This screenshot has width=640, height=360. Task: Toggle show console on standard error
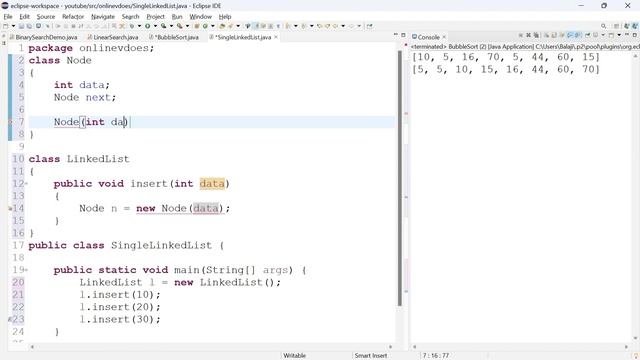577,36
